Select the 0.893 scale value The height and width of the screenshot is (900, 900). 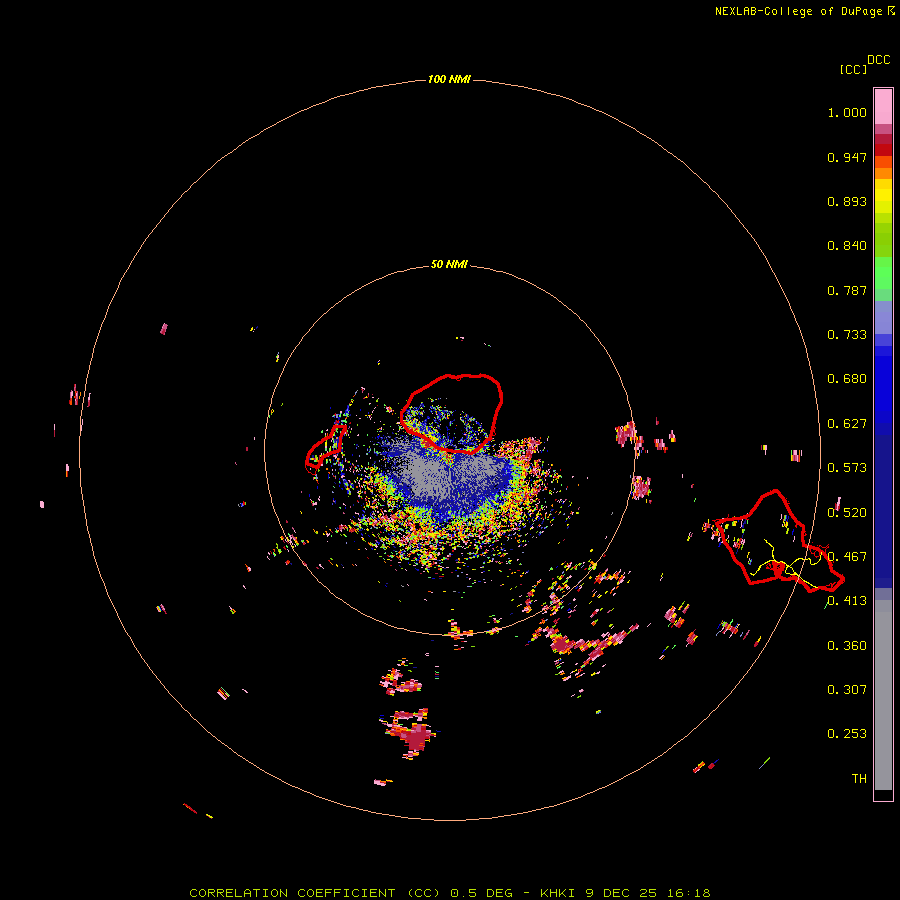pyautogui.click(x=847, y=201)
